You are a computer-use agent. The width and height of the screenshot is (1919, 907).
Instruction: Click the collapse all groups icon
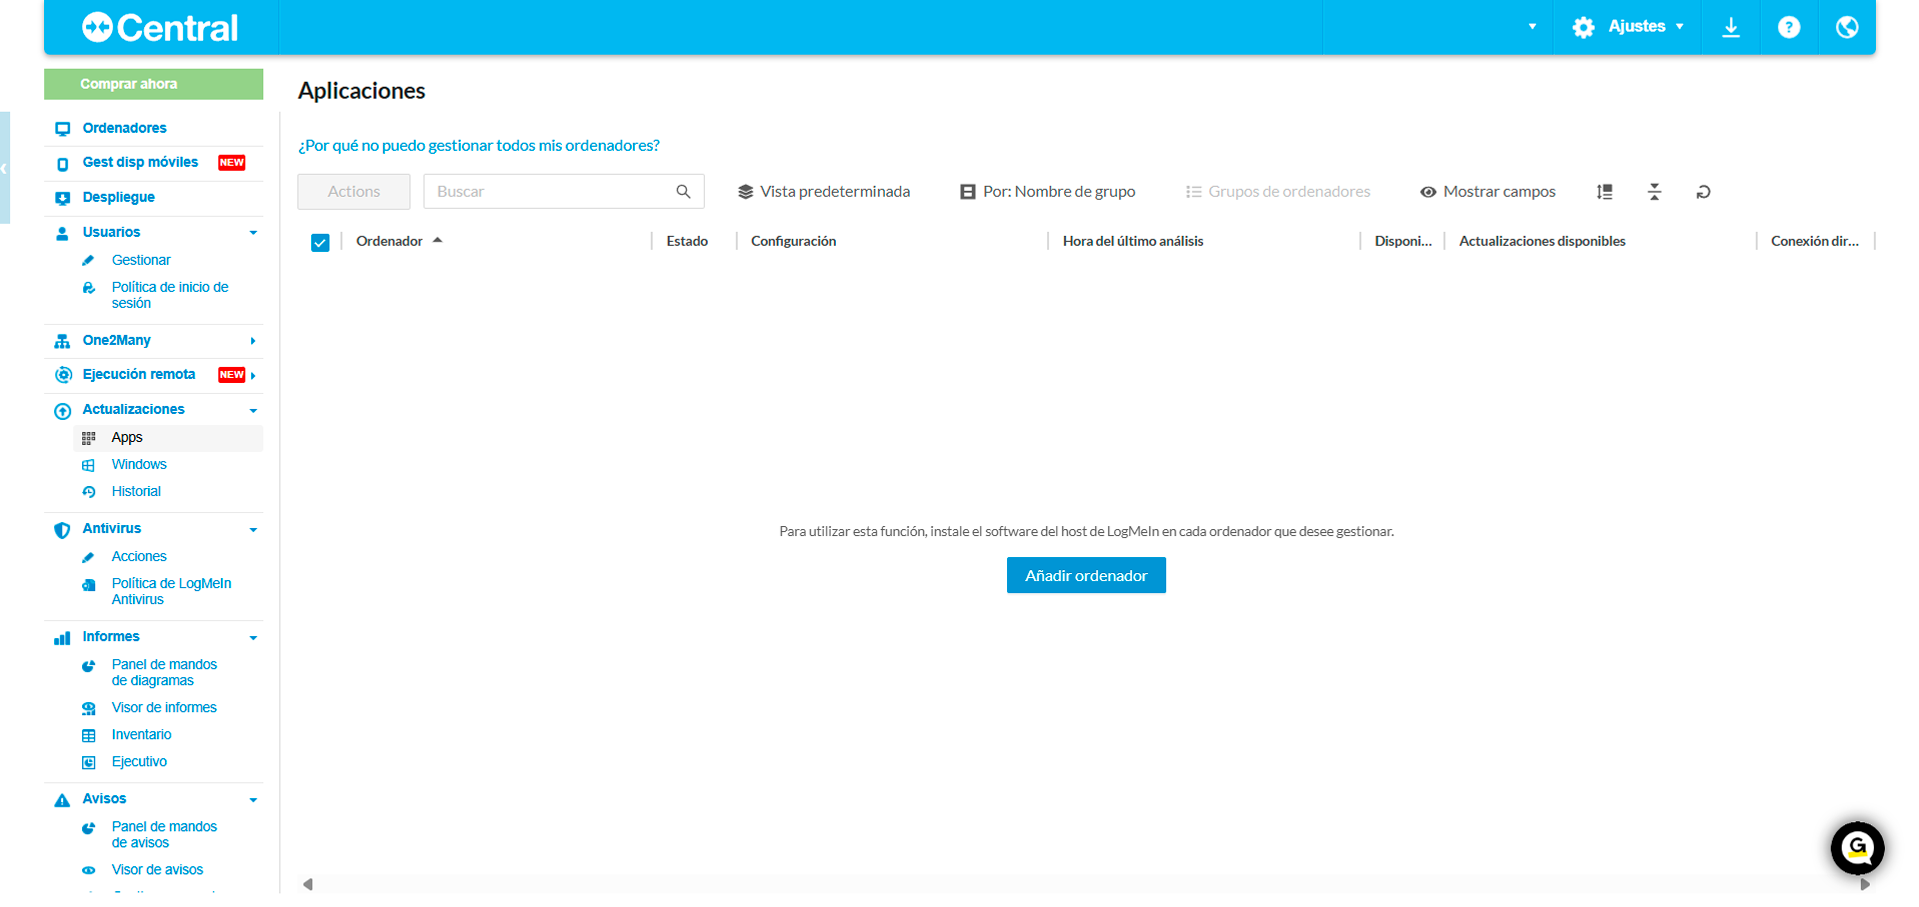(x=1654, y=192)
